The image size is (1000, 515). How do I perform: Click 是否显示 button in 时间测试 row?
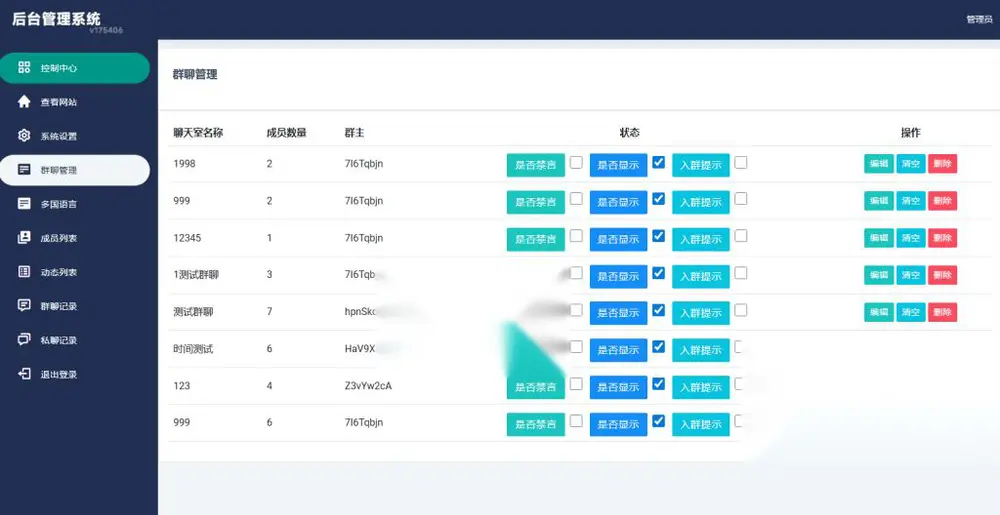tap(618, 350)
